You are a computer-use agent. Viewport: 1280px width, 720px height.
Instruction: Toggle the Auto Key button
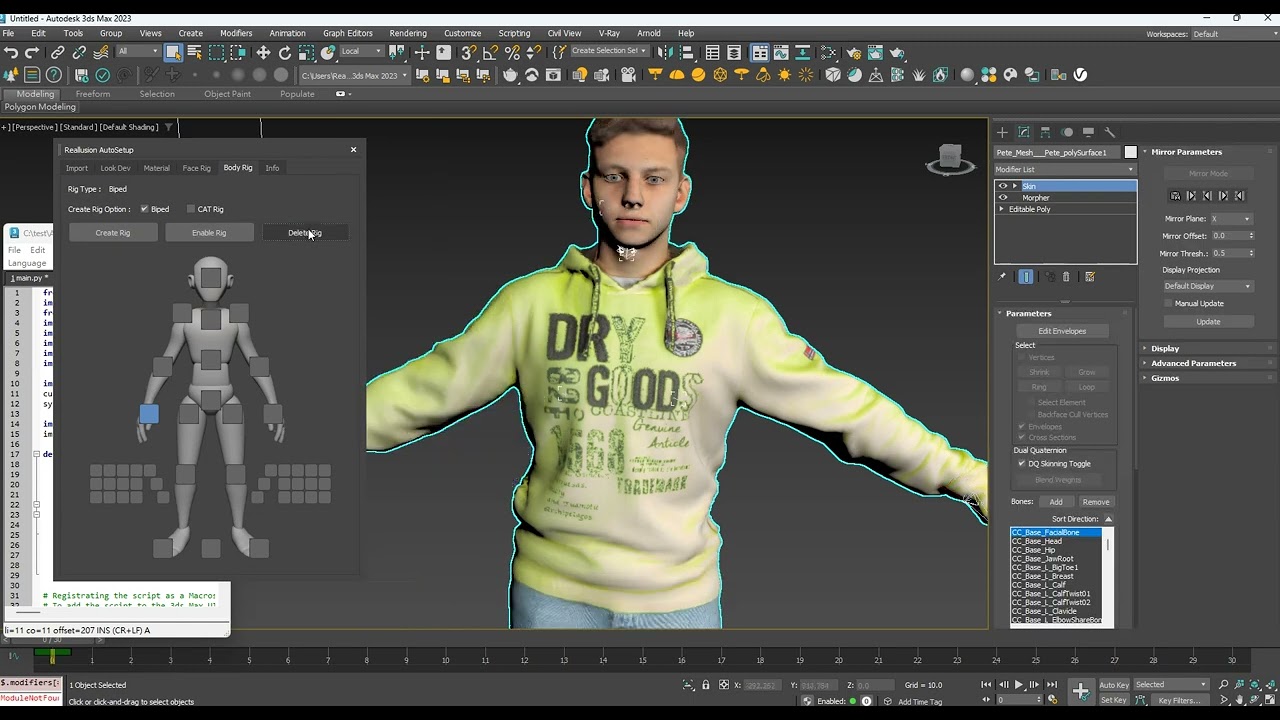pyautogui.click(x=1114, y=685)
